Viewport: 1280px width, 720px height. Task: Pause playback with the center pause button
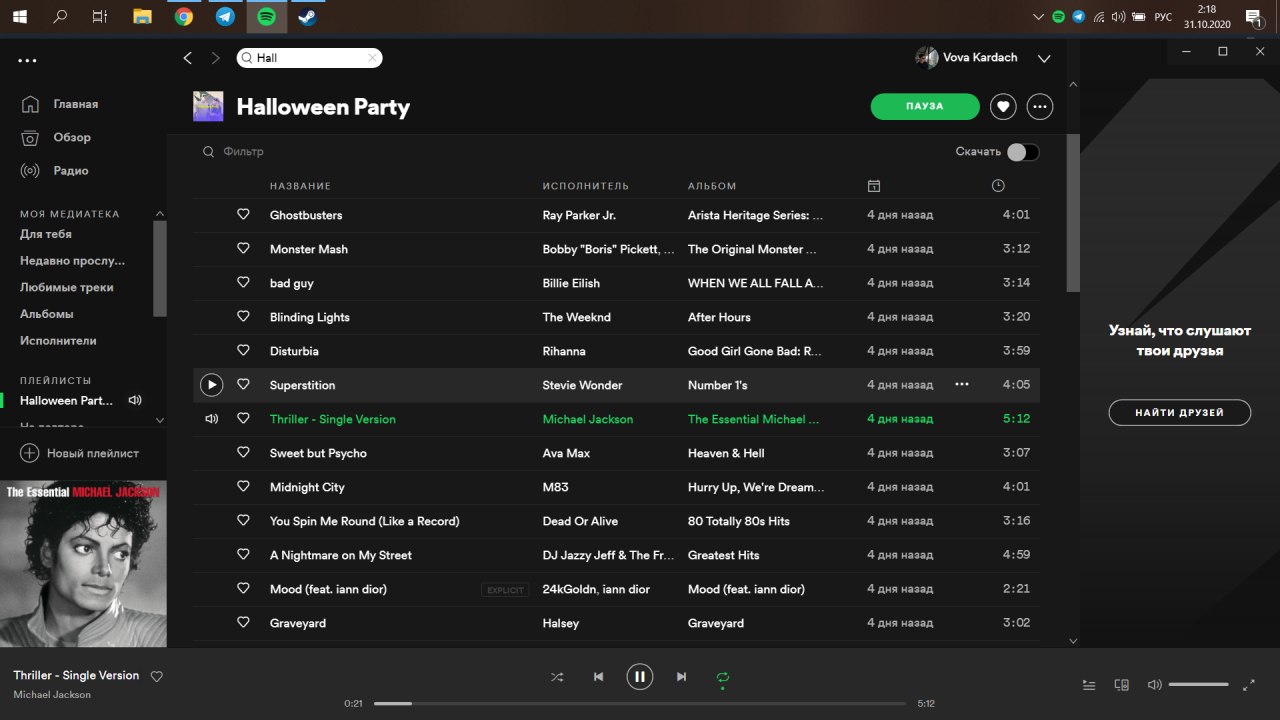pos(640,677)
